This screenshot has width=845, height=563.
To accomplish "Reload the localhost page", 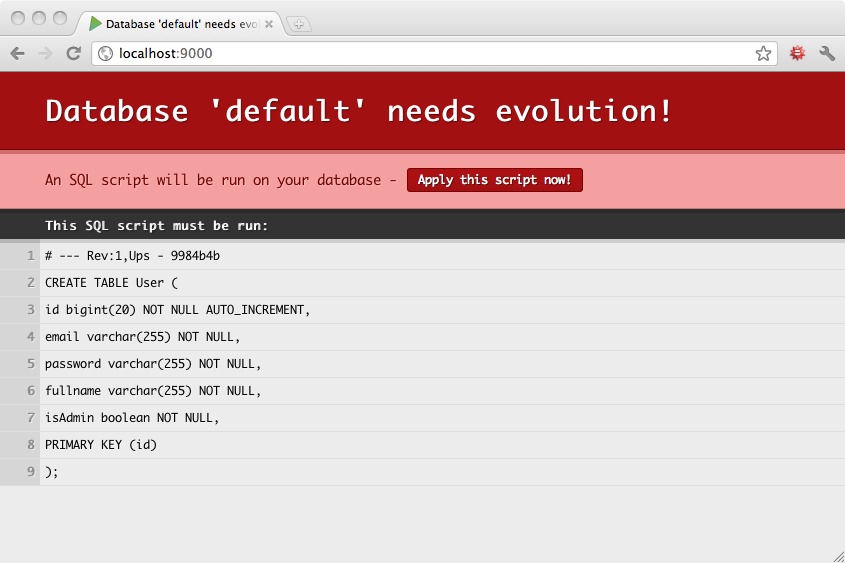I will 73,54.
